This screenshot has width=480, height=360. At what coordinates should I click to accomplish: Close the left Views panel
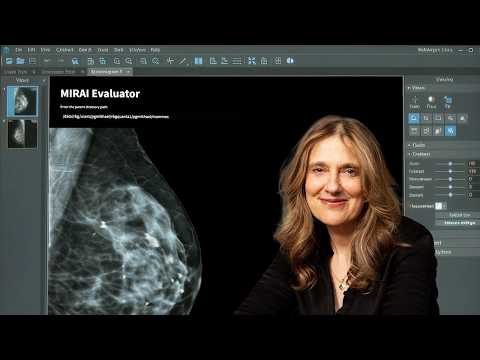coord(44,81)
